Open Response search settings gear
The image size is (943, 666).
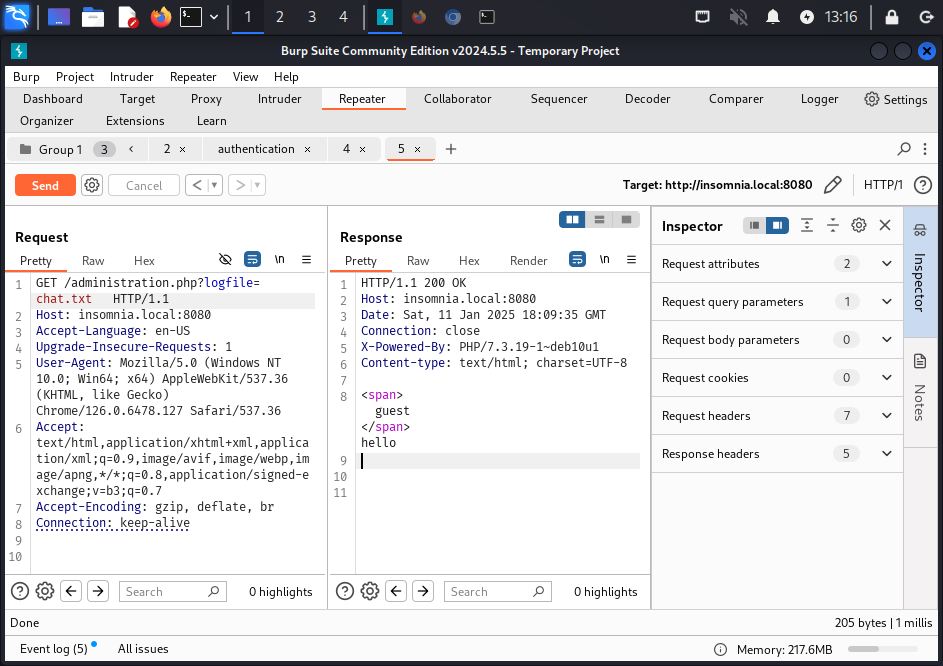[x=369, y=591]
